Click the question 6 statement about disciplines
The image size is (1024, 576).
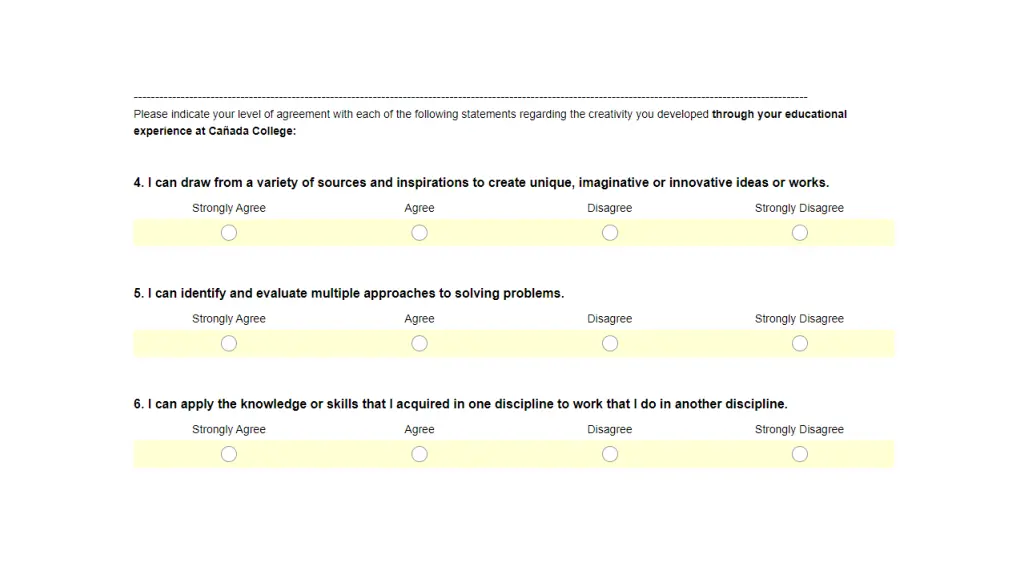(x=460, y=404)
